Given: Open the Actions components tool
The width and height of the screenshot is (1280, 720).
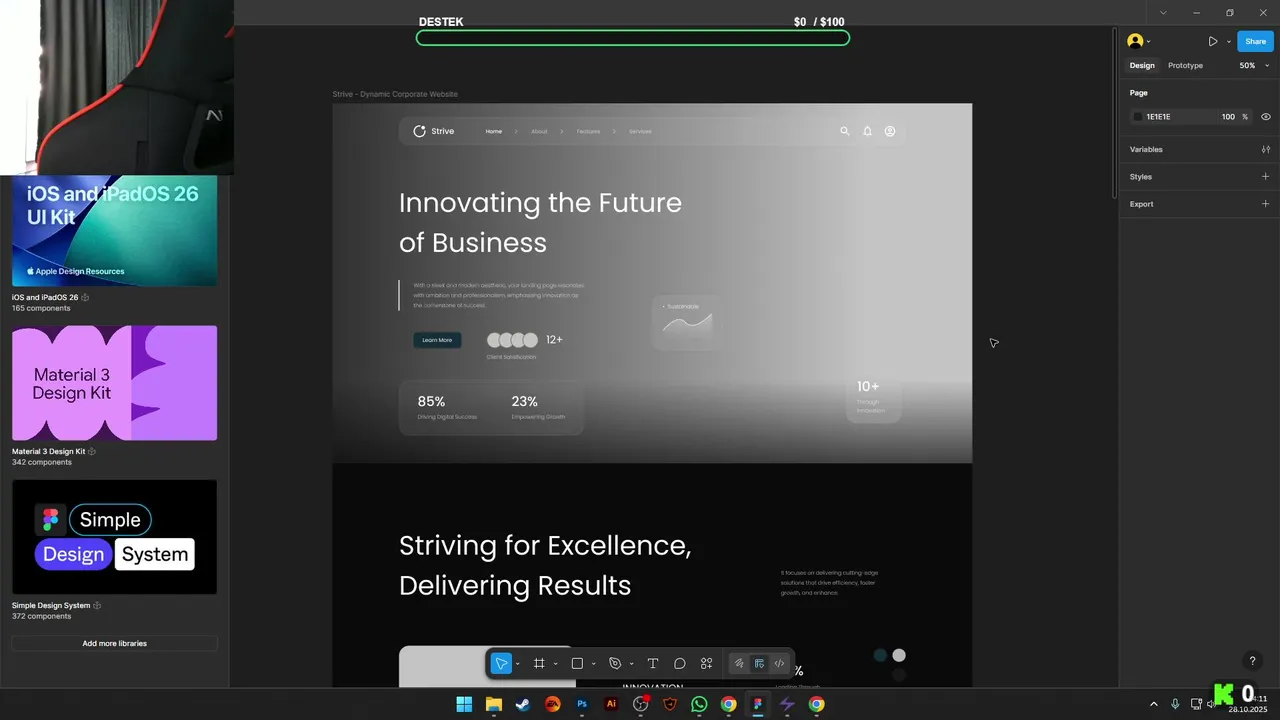Looking at the screenshot, I should [x=707, y=663].
